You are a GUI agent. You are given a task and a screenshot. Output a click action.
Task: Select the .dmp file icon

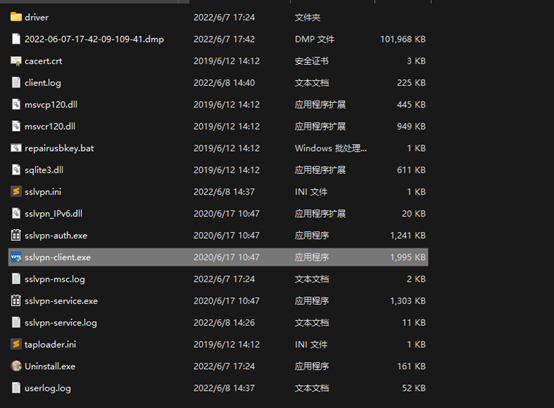(x=16, y=39)
